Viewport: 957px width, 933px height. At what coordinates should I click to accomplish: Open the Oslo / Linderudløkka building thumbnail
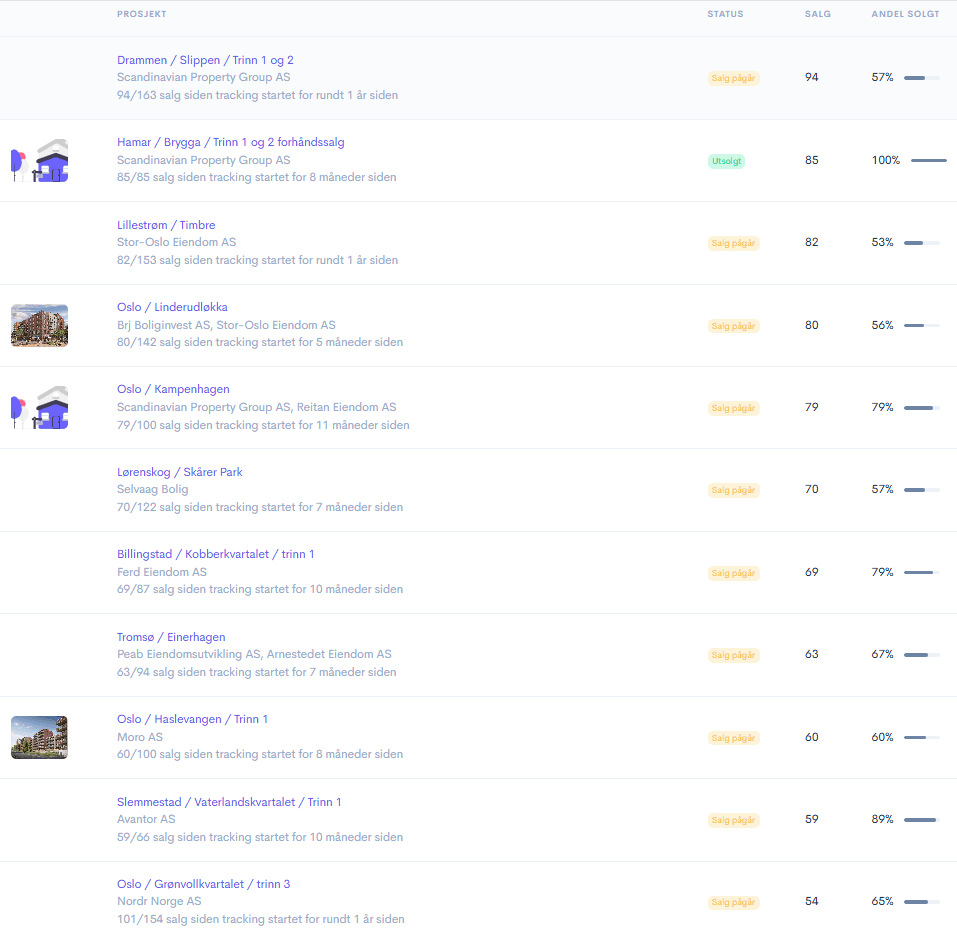(x=40, y=325)
